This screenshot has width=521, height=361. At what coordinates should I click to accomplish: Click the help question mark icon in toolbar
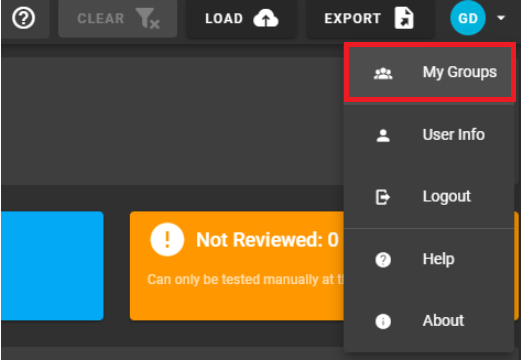point(23,18)
